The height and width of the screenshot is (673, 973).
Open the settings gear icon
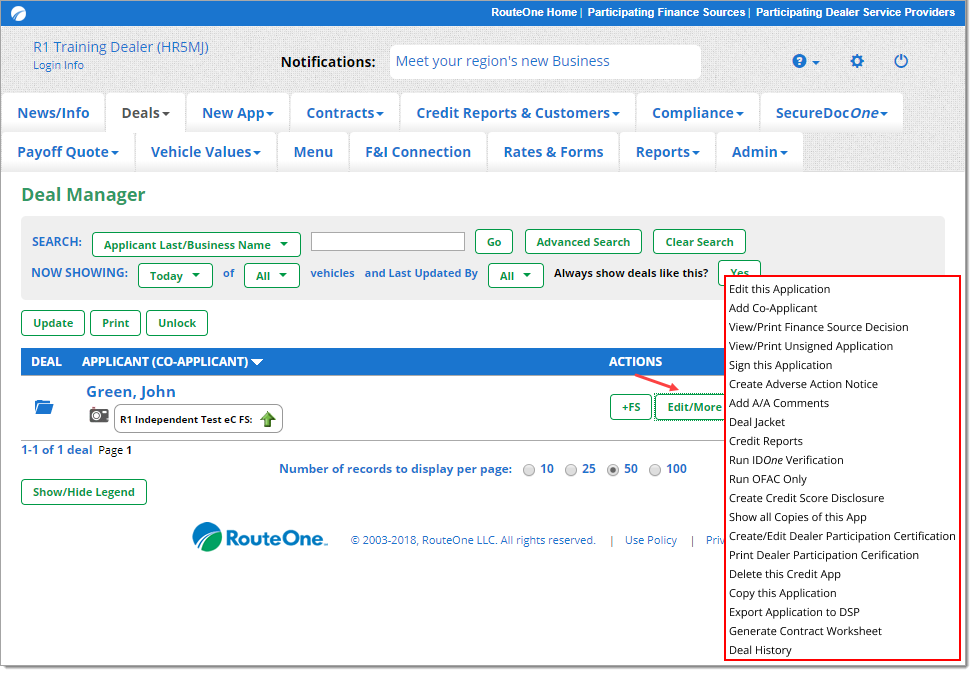pos(857,61)
